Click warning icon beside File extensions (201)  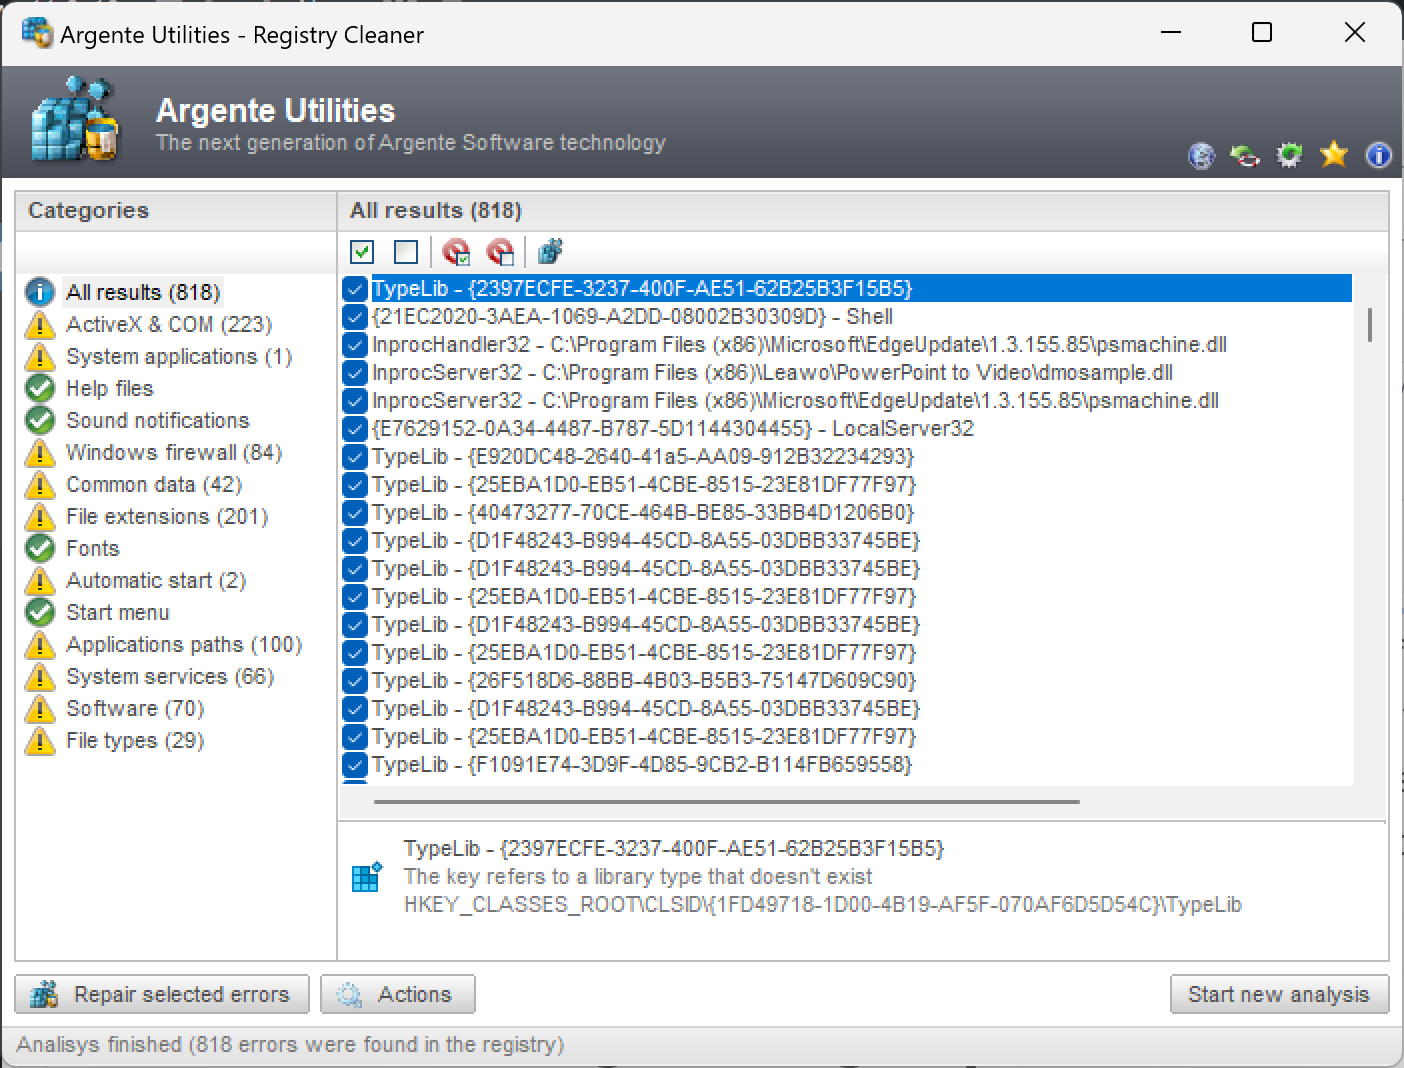coord(39,516)
